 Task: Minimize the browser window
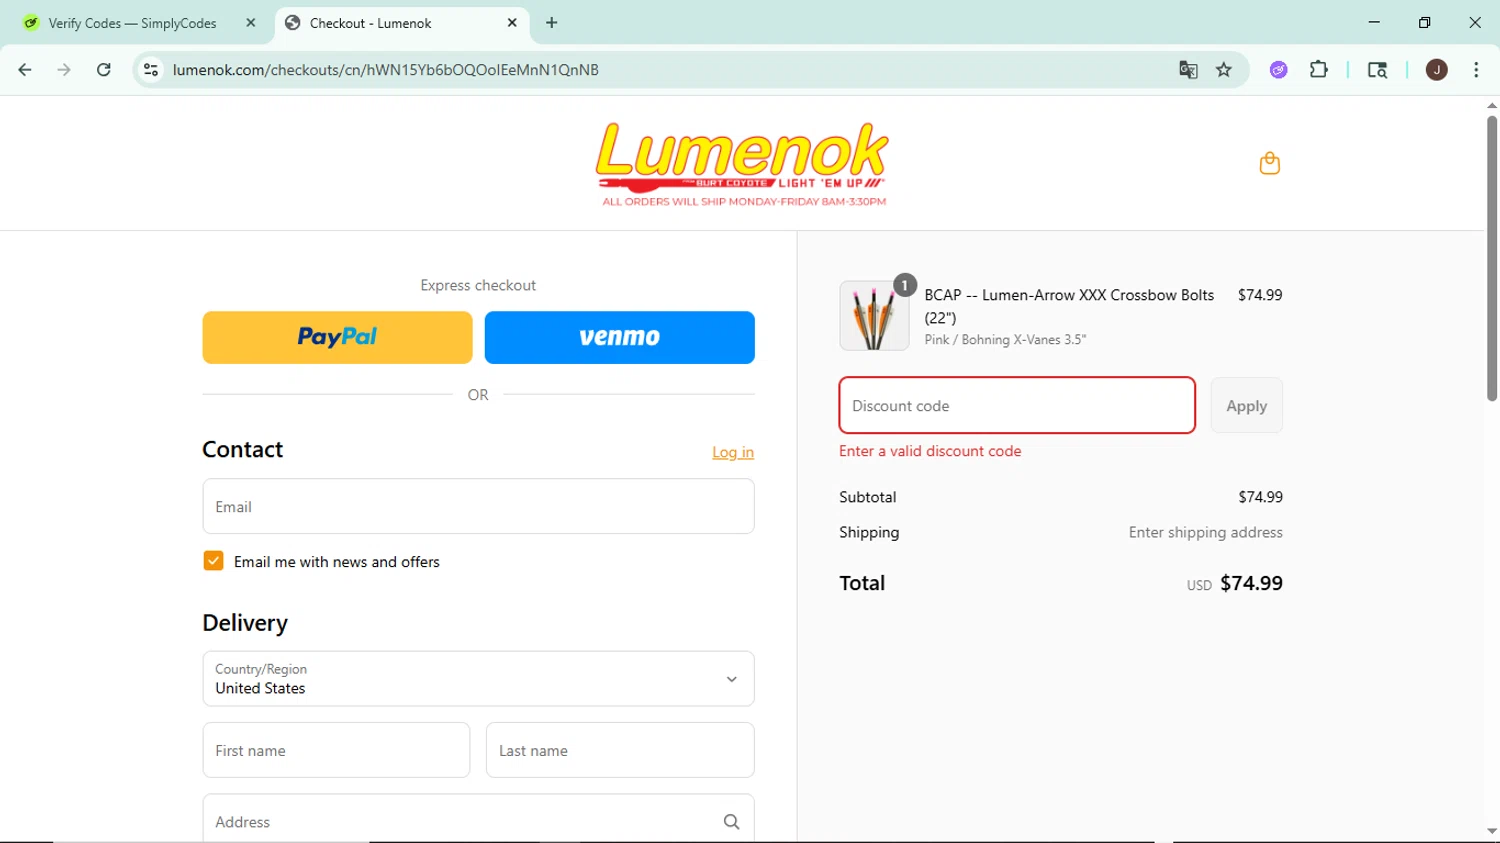tap(1374, 22)
